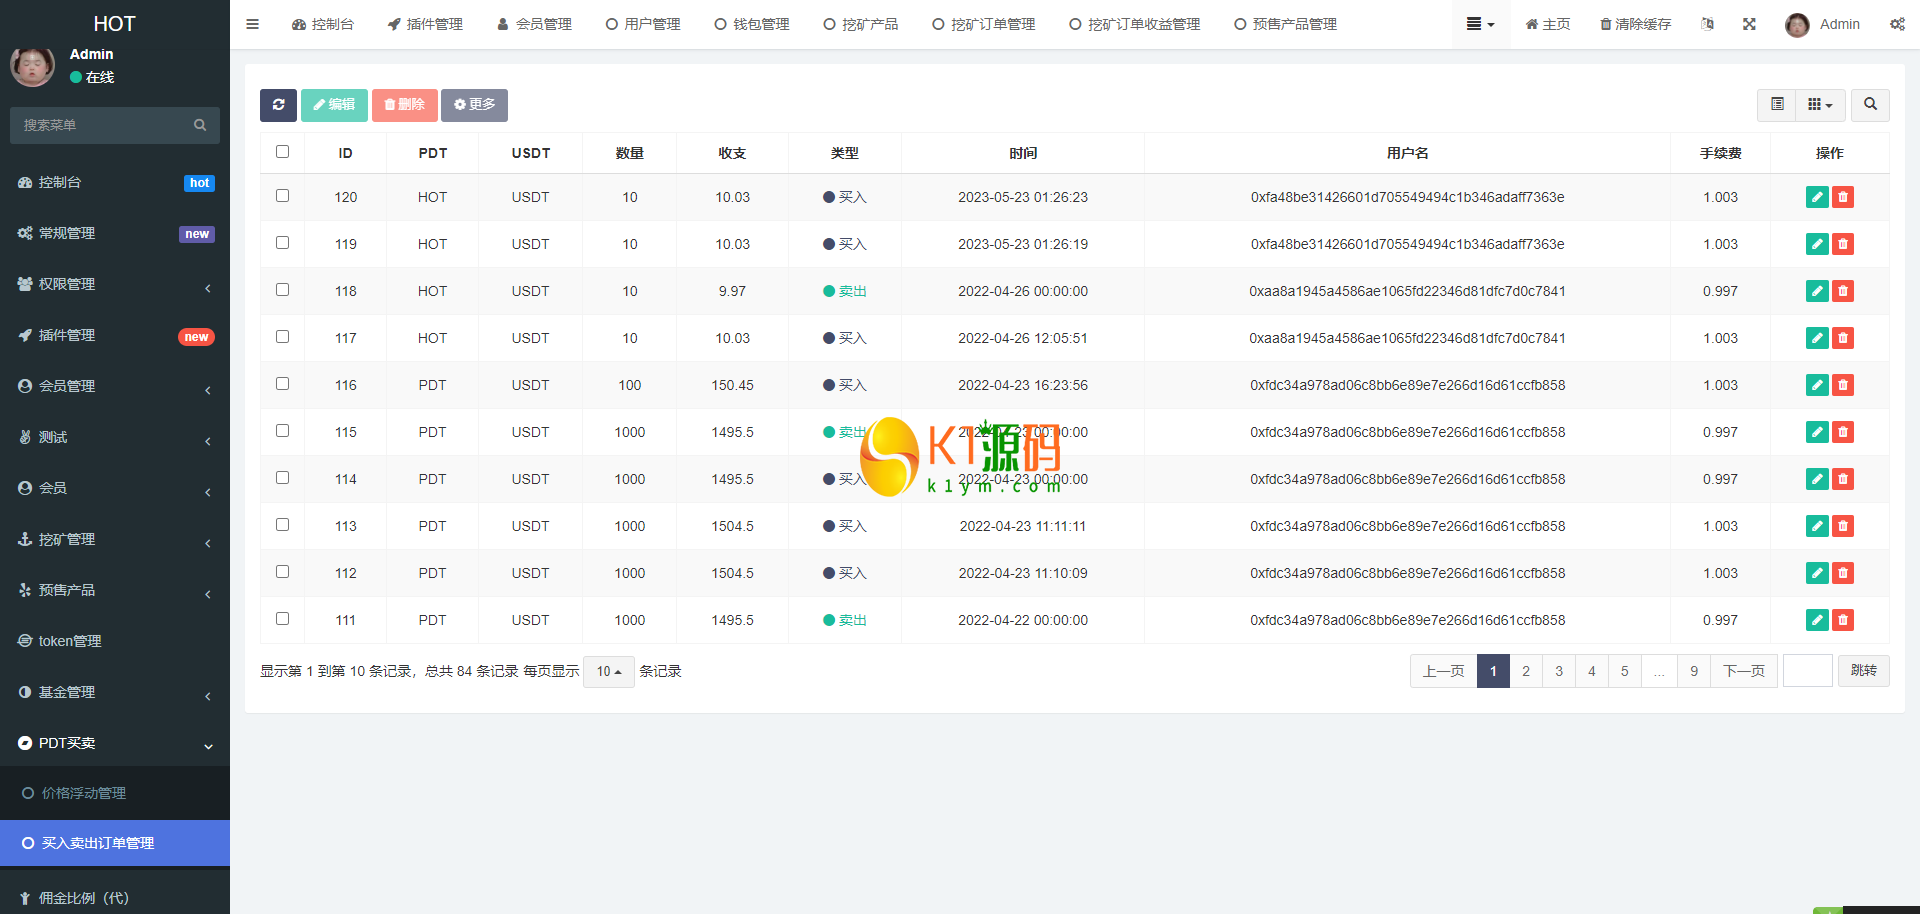Screen dimensions: 1920x914
Task: Click the 下一页 pagination button
Action: click(1743, 671)
